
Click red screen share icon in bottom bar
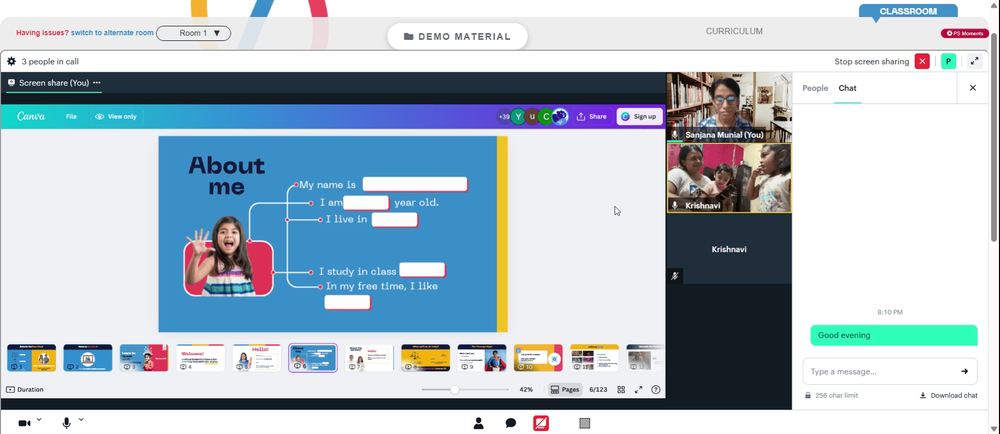click(x=541, y=423)
